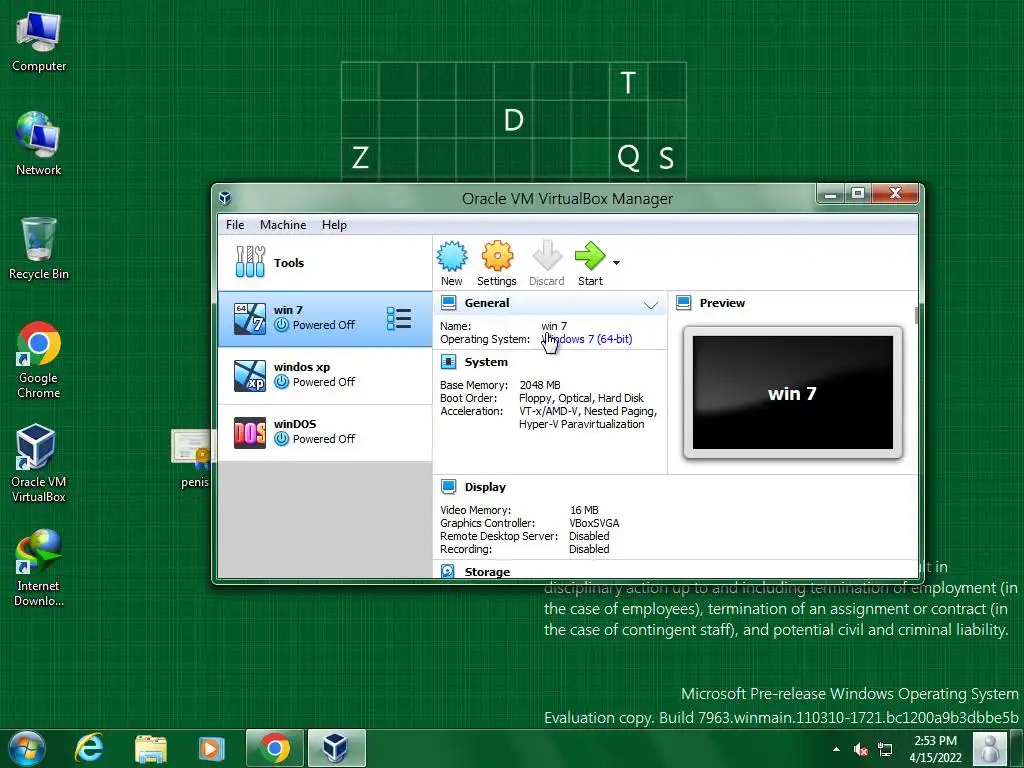The height and width of the screenshot is (768, 1024).
Task: Click the Display section header
Action: 485,487
